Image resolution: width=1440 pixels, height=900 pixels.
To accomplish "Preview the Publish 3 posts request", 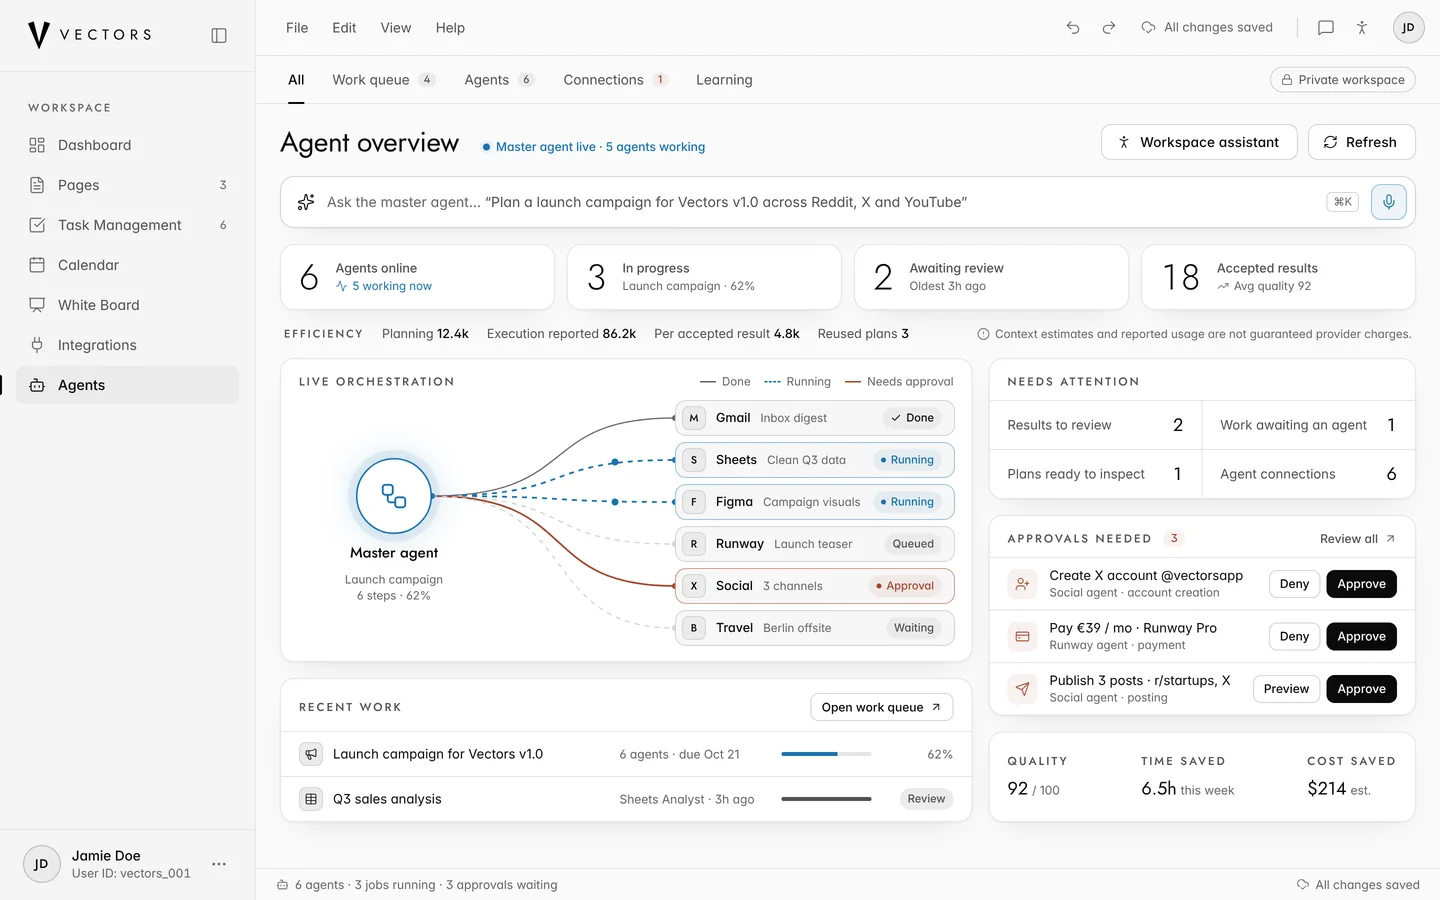I will [1286, 689].
